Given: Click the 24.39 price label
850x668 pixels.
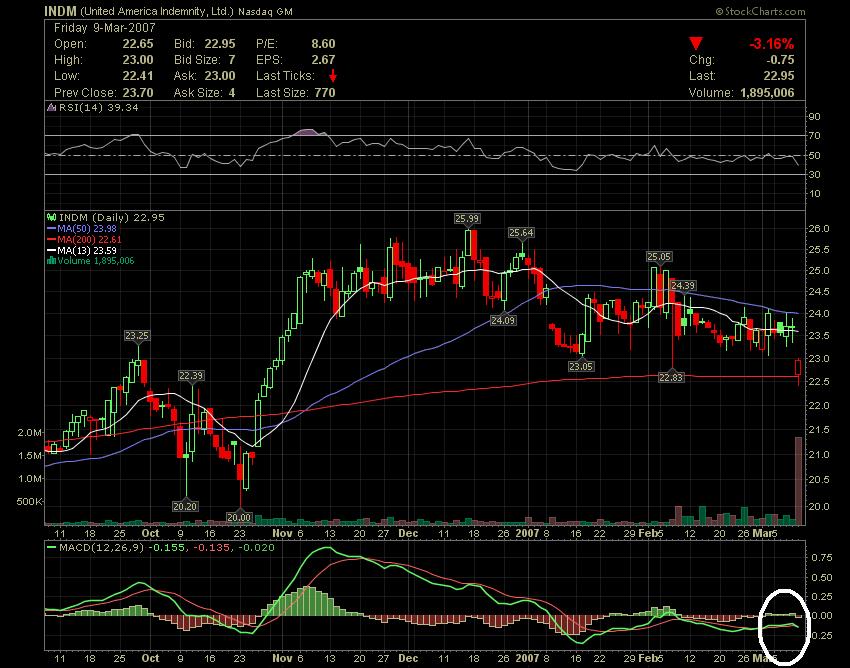Looking at the screenshot, I should (x=682, y=285).
